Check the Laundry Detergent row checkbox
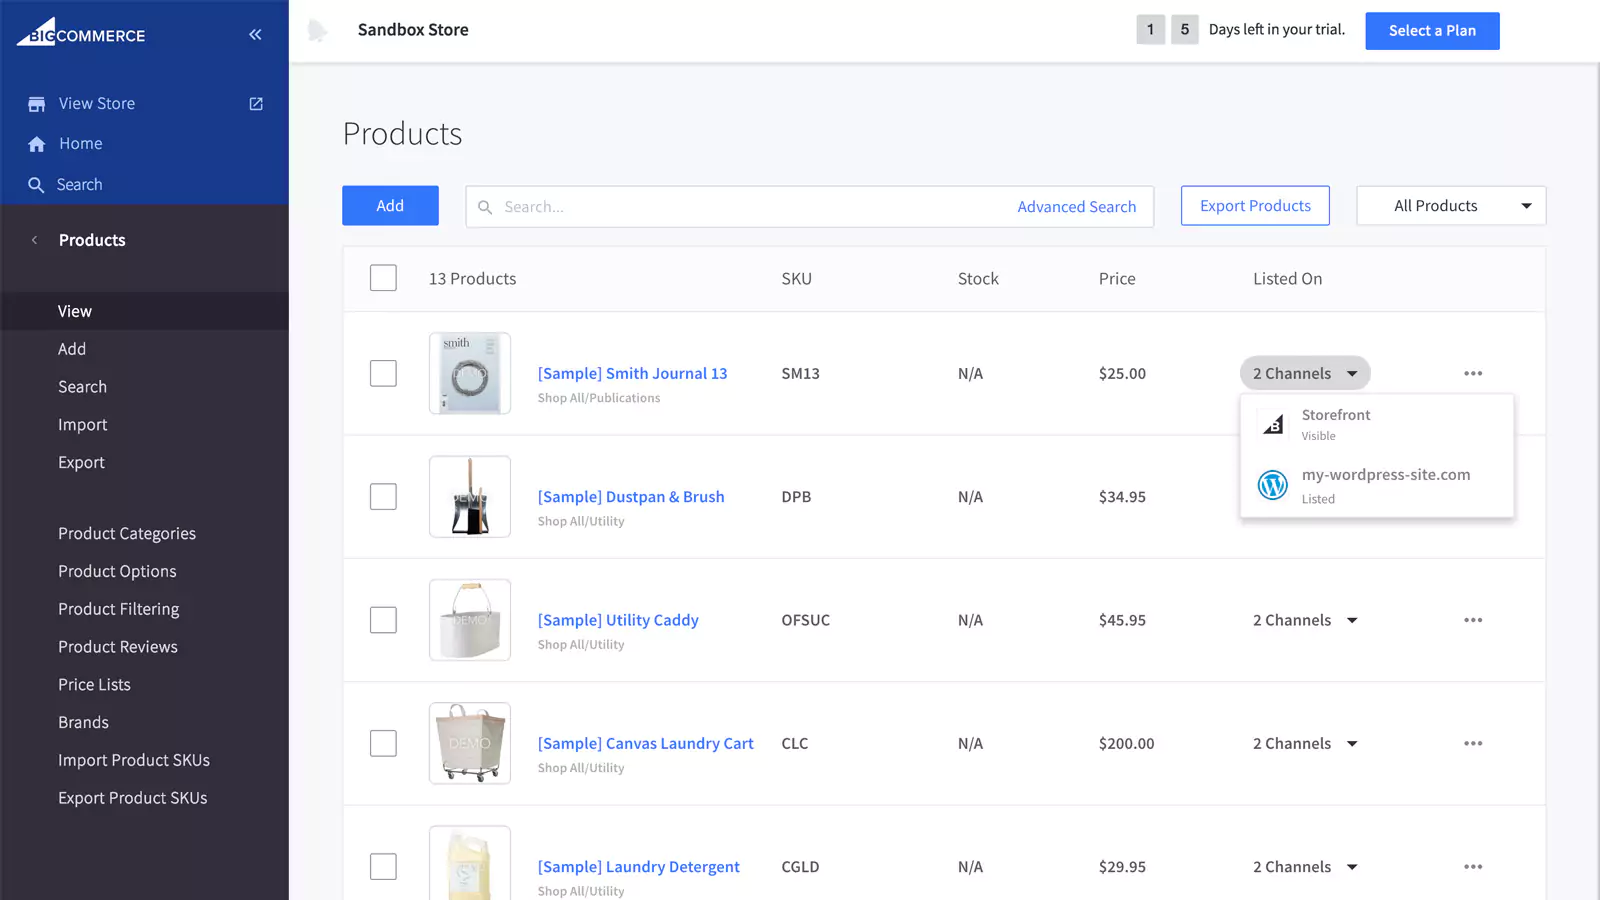 pyautogui.click(x=383, y=867)
